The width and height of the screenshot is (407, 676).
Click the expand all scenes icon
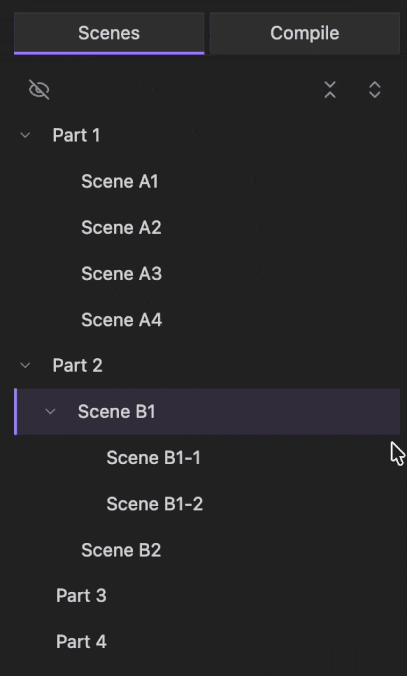click(x=375, y=90)
